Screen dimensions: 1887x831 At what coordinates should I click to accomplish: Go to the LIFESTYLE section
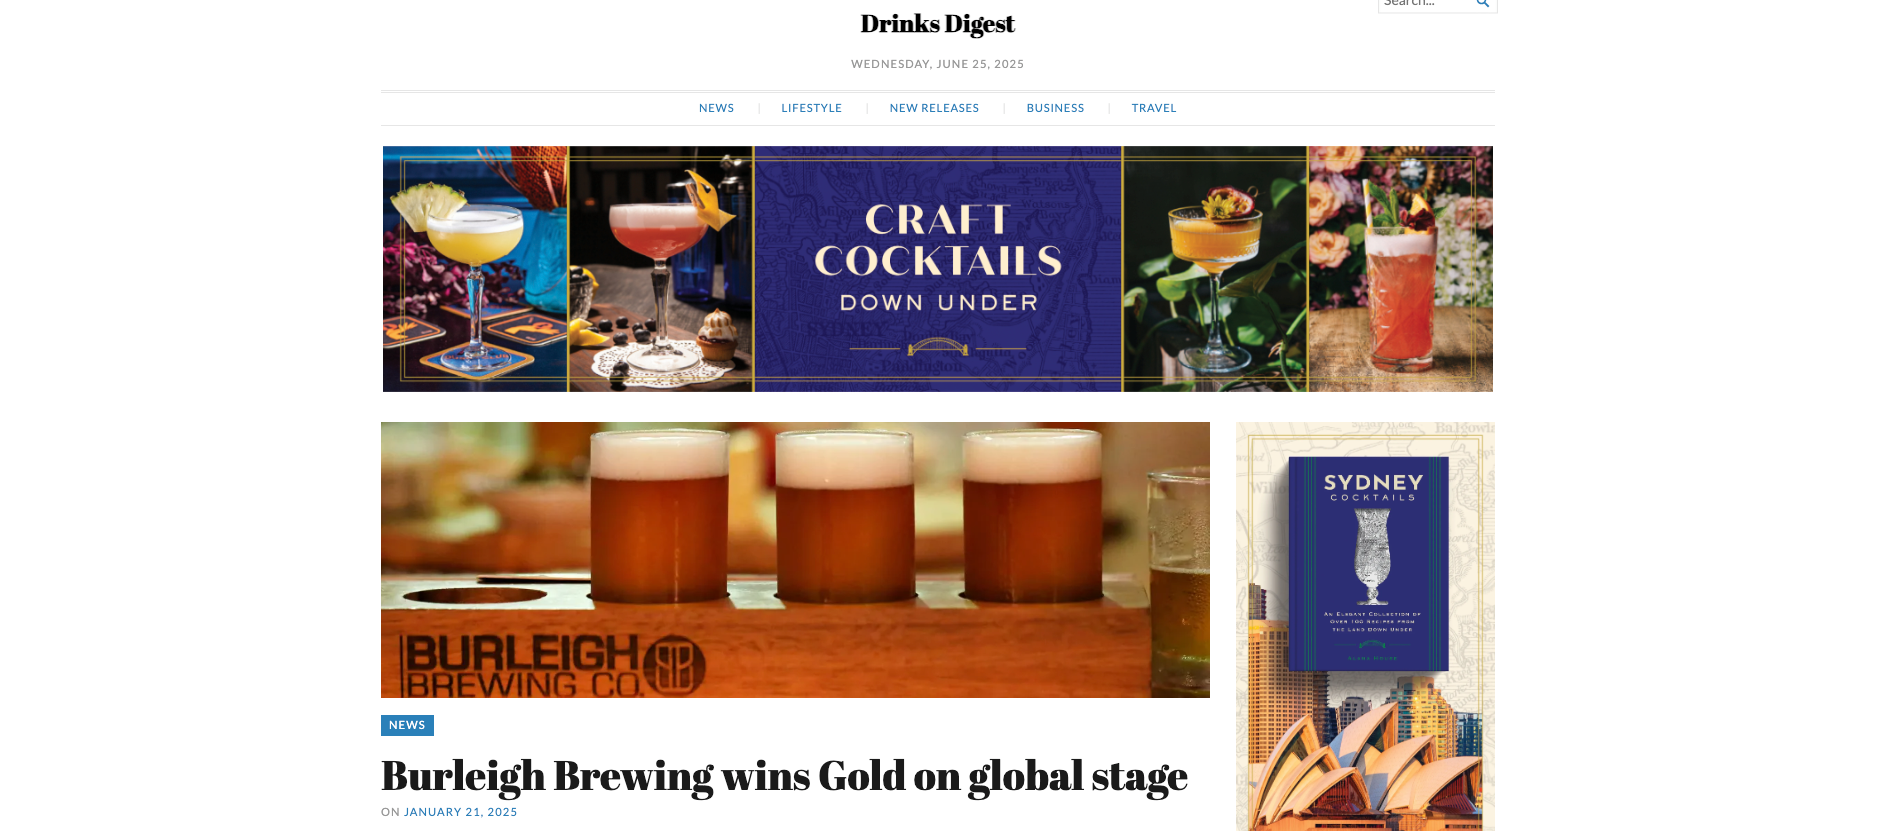811,108
